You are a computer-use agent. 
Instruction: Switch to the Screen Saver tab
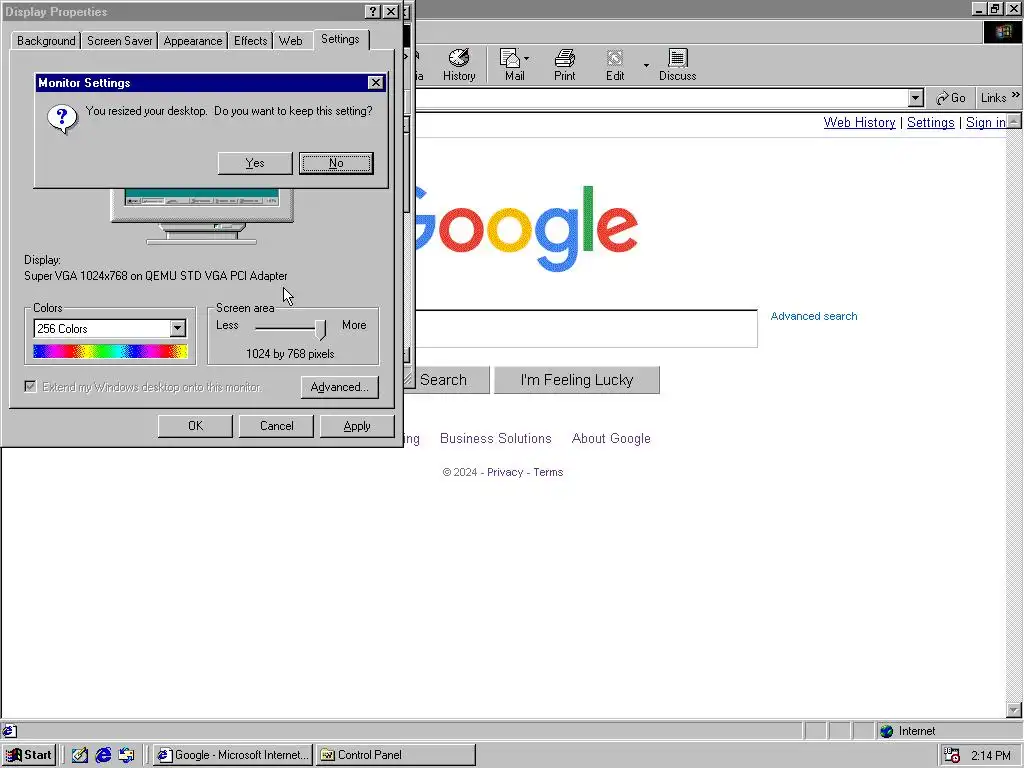click(120, 40)
